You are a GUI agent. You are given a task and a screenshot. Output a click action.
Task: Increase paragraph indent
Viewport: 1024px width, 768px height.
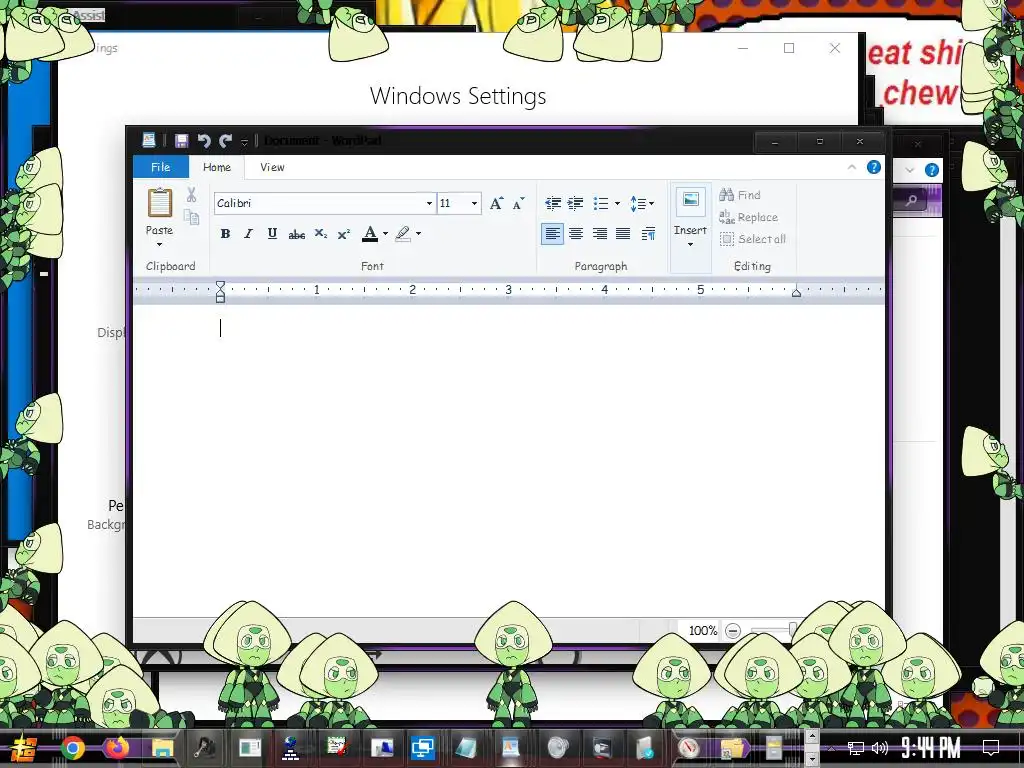coord(575,203)
